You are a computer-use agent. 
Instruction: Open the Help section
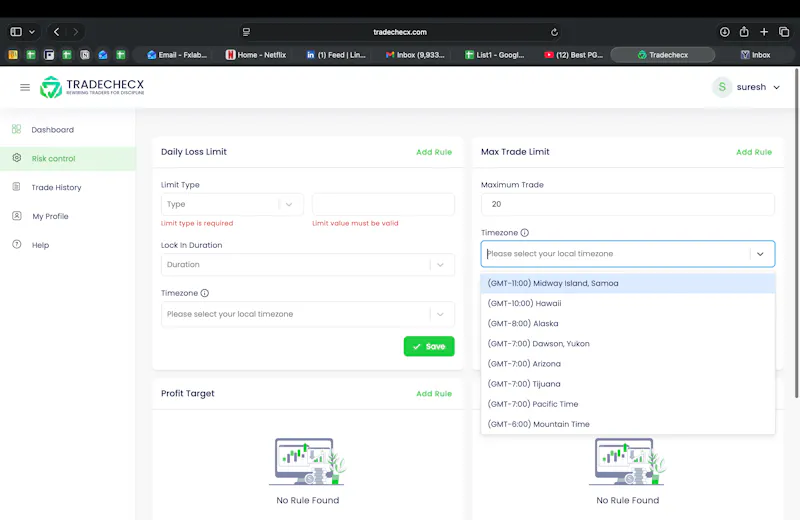click(x=40, y=245)
